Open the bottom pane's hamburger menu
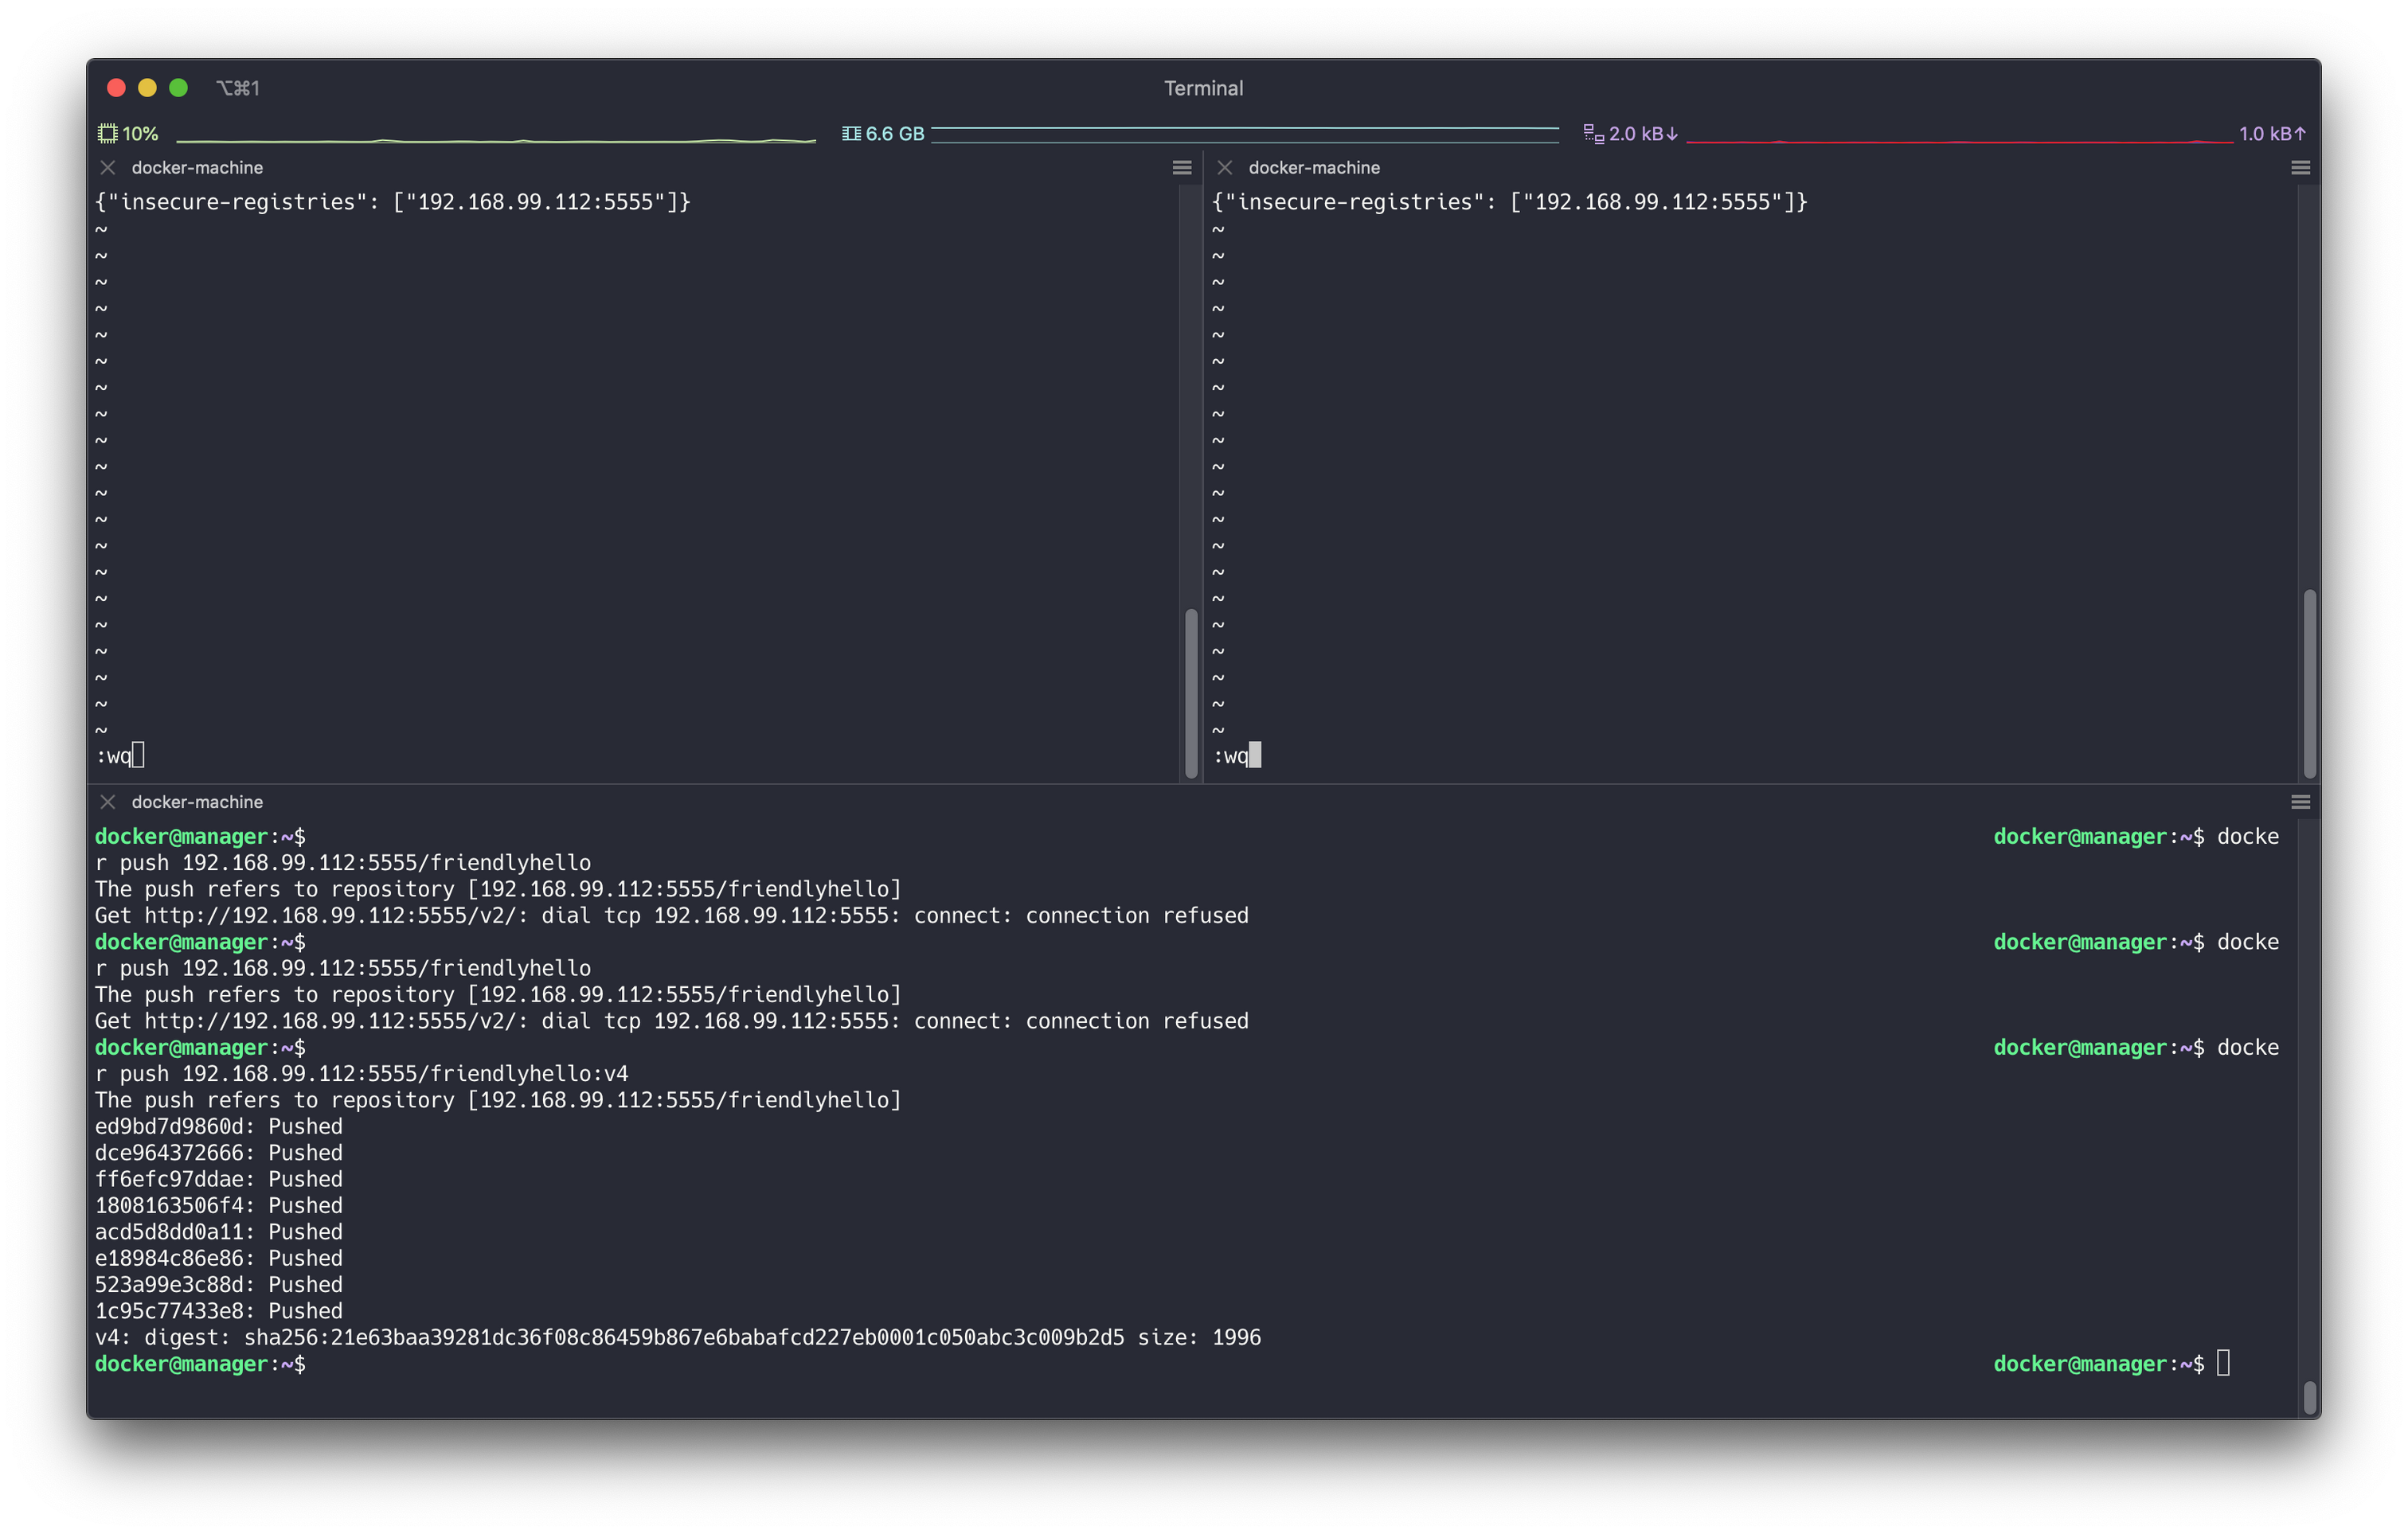The width and height of the screenshot is (2408, 1534). click(x=2300, y=801)
